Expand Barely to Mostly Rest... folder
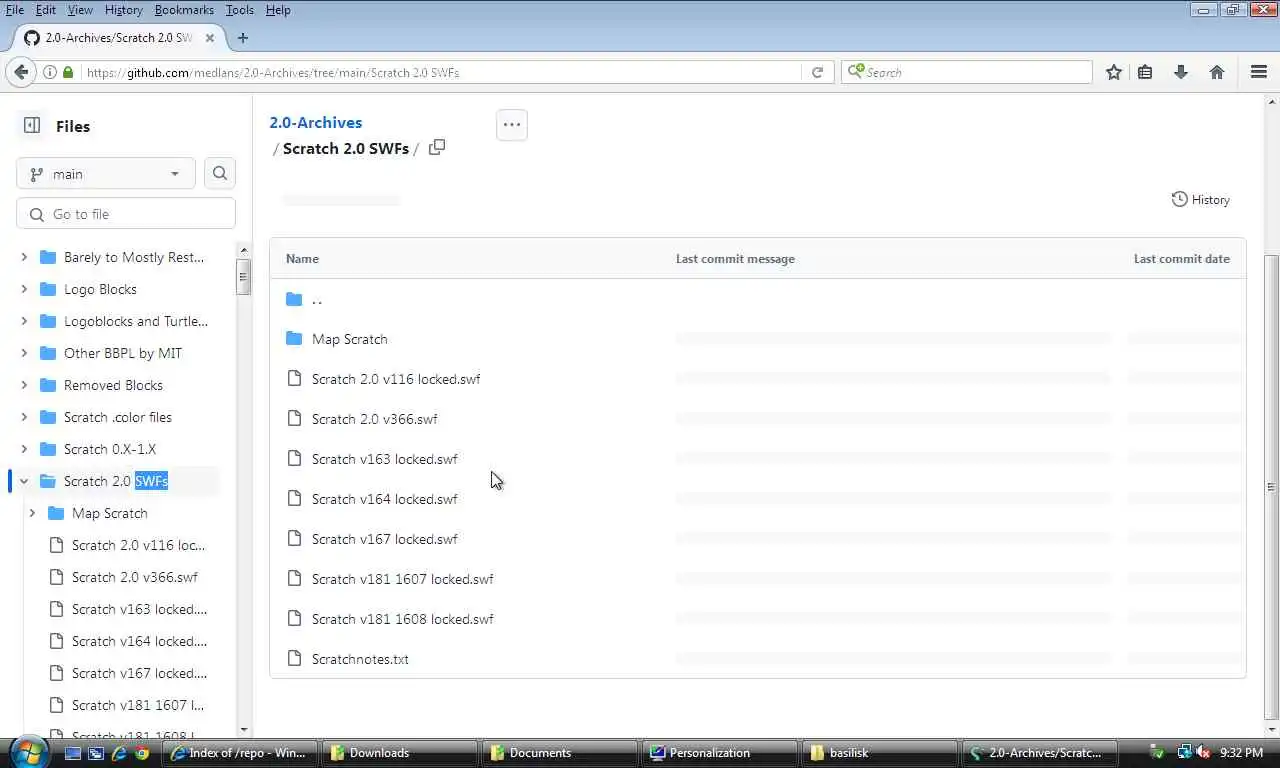 (x=24, y=257)
